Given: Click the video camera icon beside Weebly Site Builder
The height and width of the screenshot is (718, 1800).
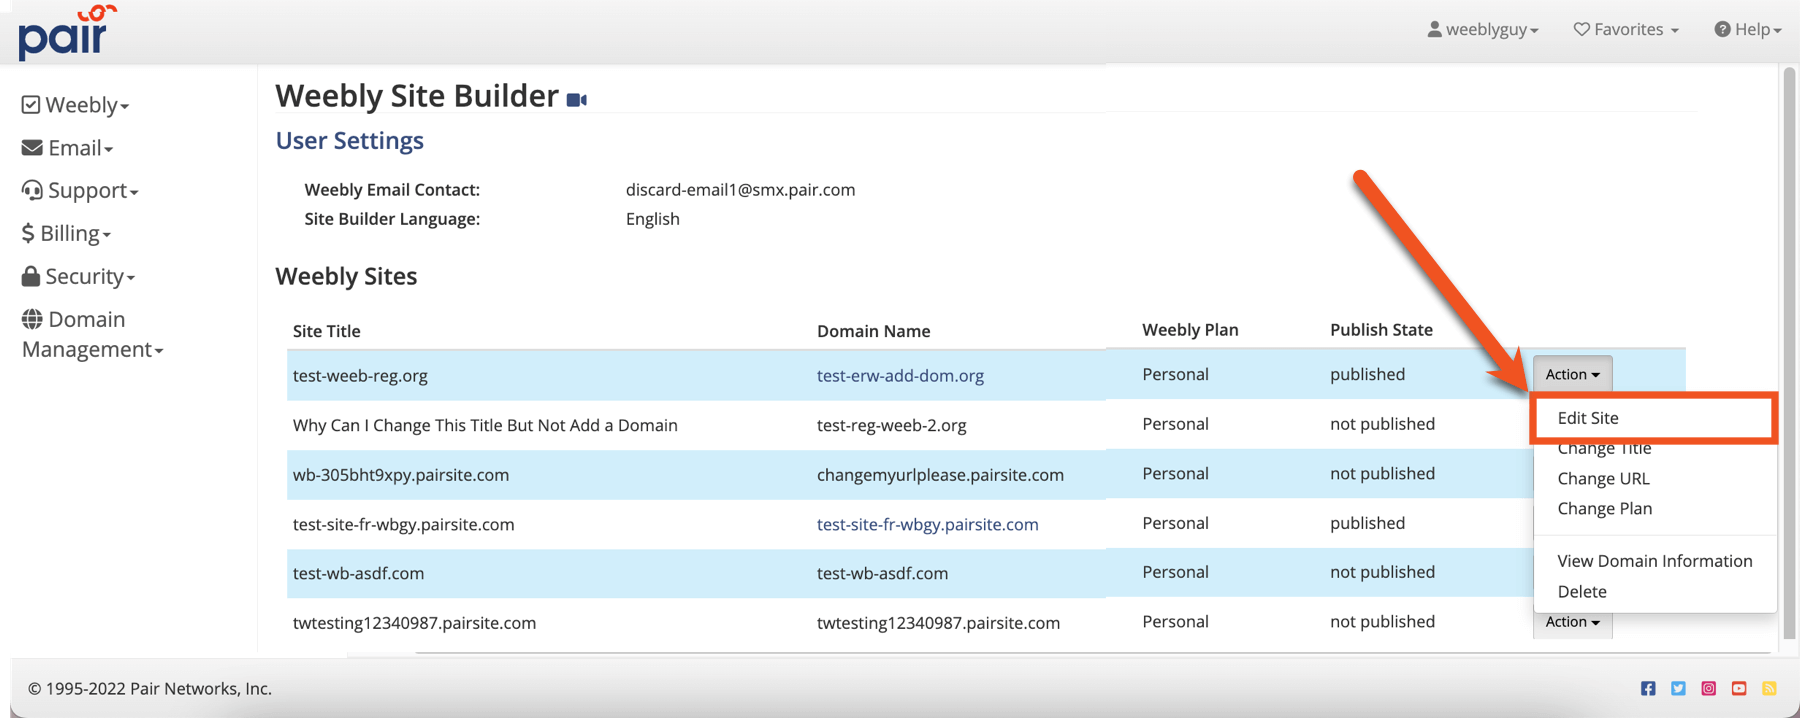Looking at the screenshot, I should 577,99.
